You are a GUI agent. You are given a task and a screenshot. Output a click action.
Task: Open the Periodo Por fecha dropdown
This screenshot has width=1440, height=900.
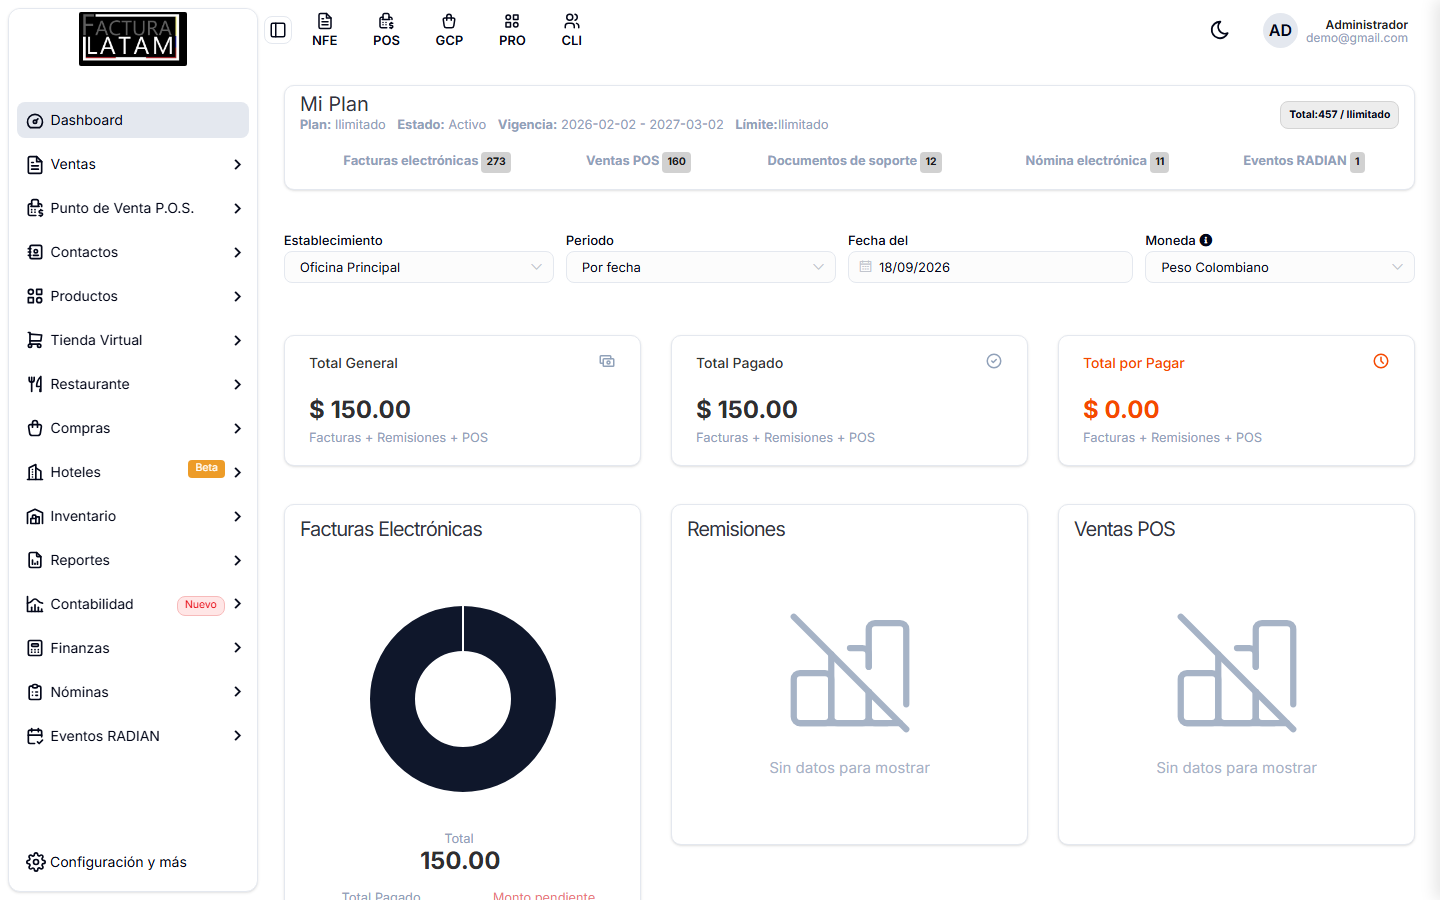click(701, 267)
